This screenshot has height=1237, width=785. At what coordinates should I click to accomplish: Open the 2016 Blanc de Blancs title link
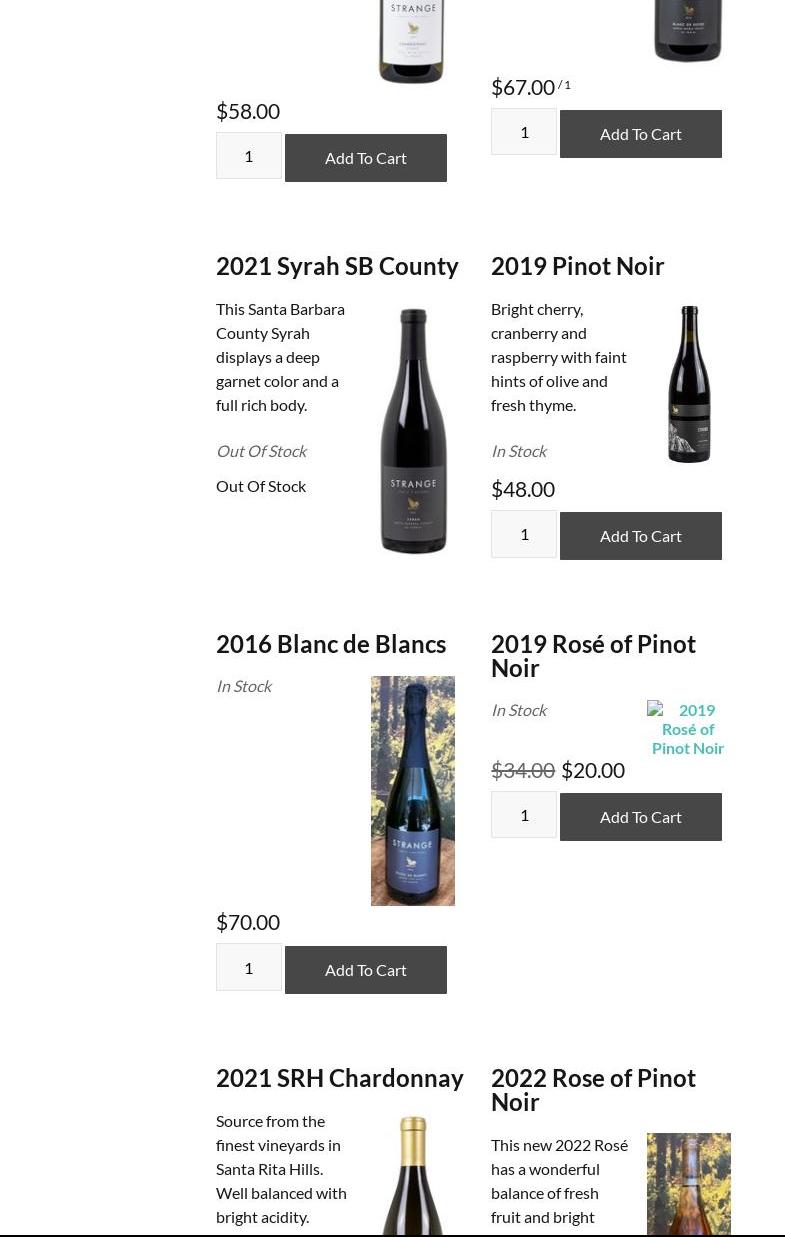pyautogui.click(x=331, y=644)
